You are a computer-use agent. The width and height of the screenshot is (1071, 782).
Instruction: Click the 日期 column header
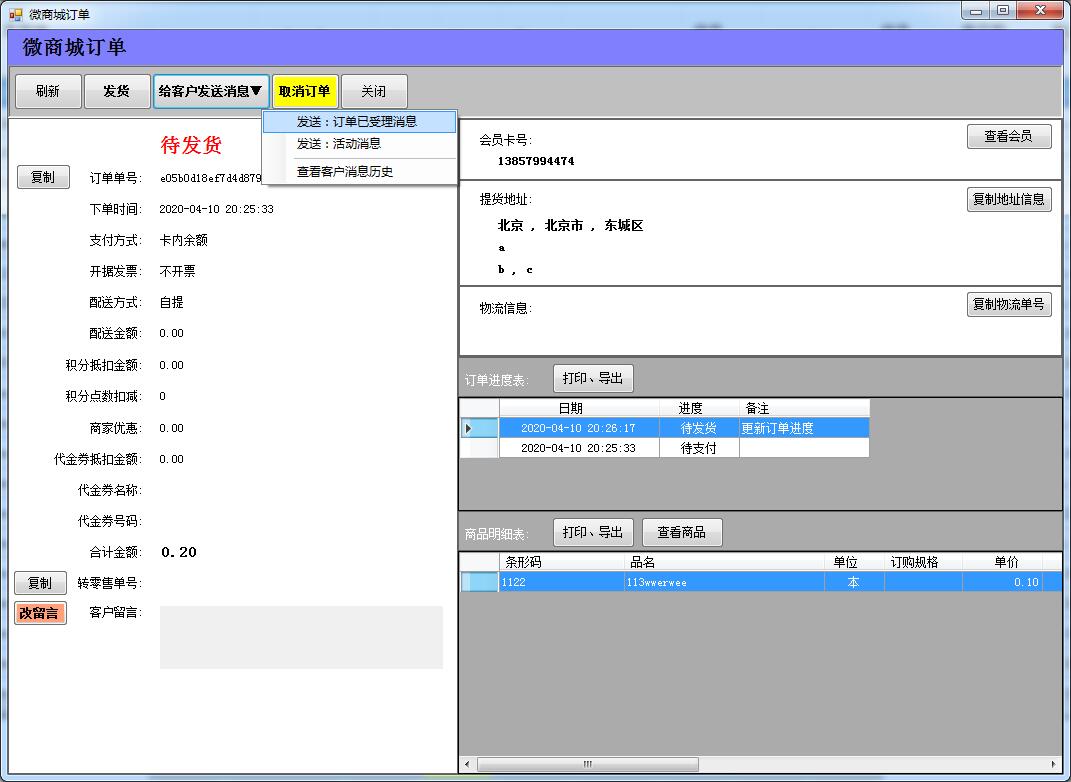pos(579,408)
